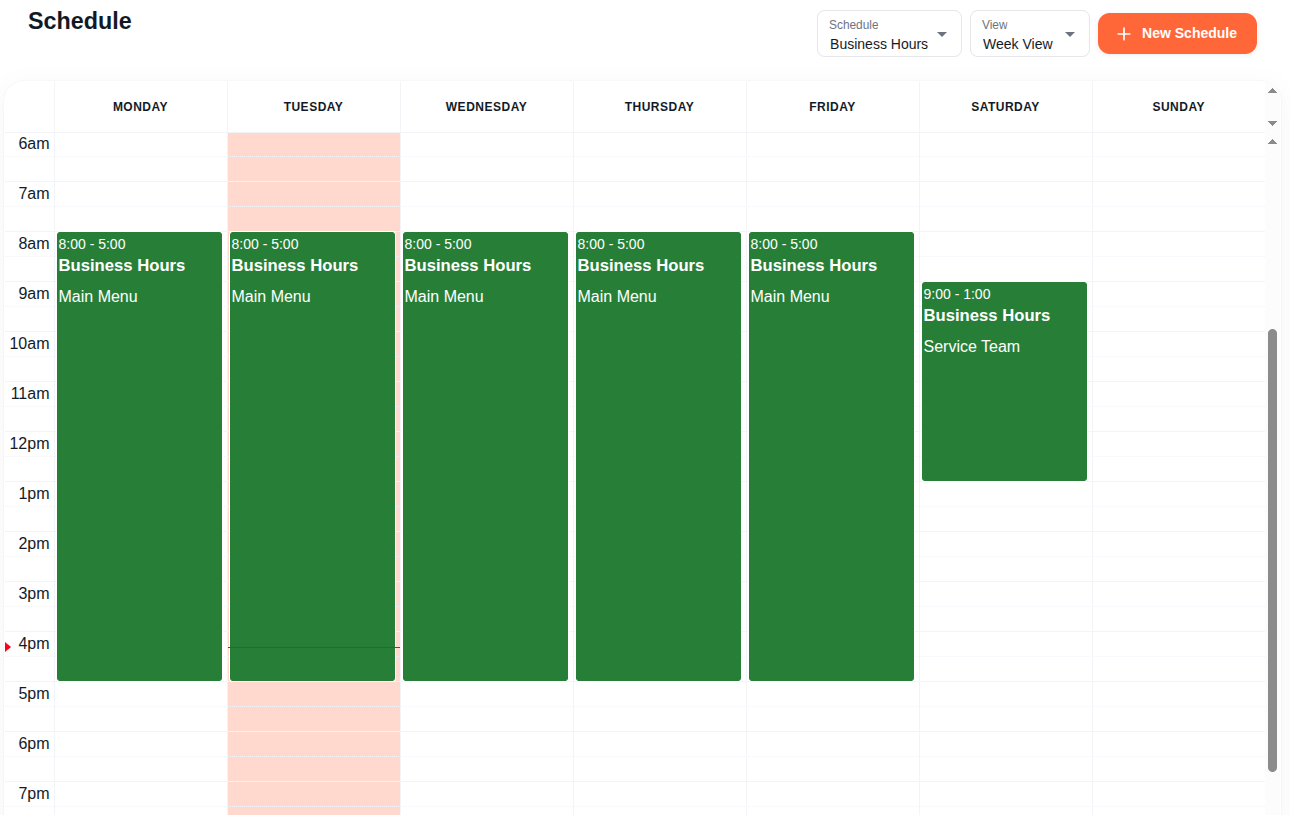Viewport: 1290px width, 815px height.
Task: Click the 6am time label
Action: [x=34, y=144]
